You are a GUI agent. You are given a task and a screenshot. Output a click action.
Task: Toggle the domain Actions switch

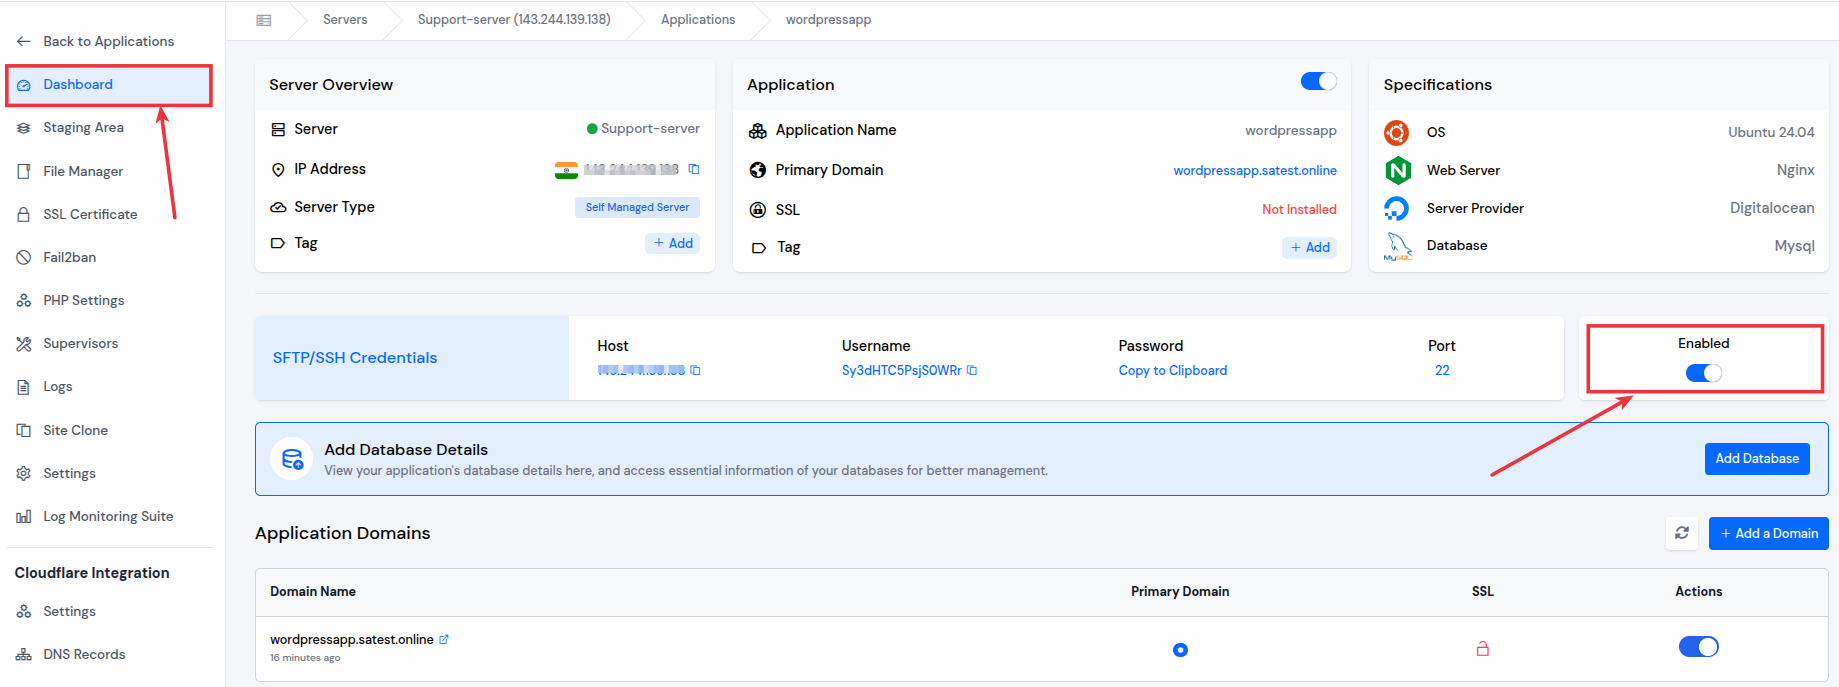(x=1698, y=647)
